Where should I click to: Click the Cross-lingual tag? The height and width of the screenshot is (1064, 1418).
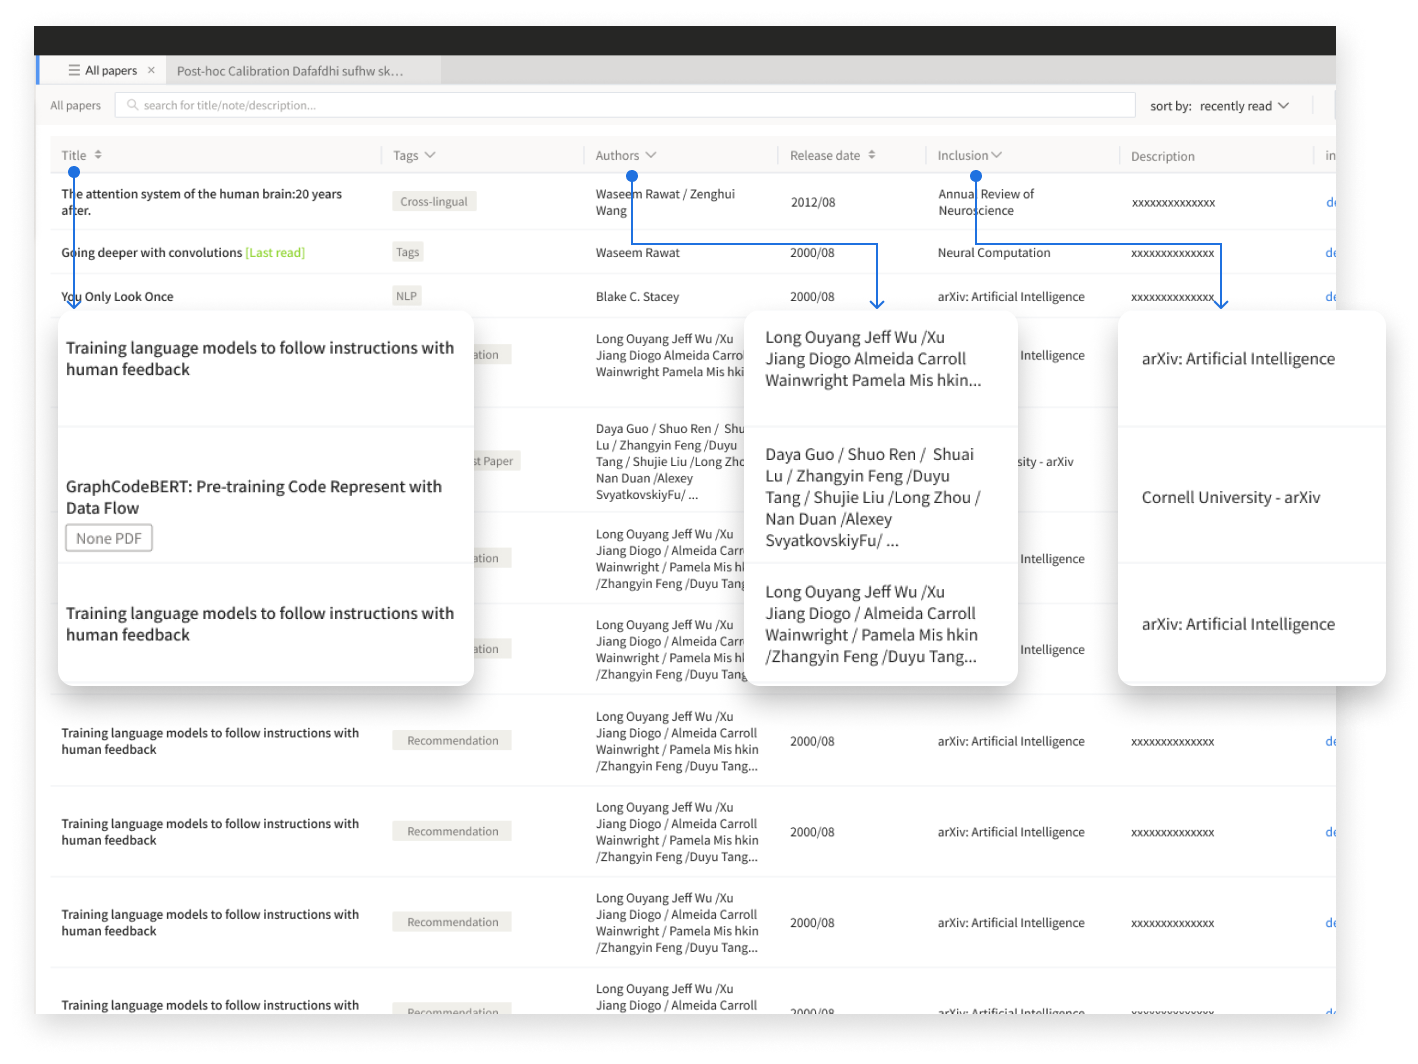434,202
